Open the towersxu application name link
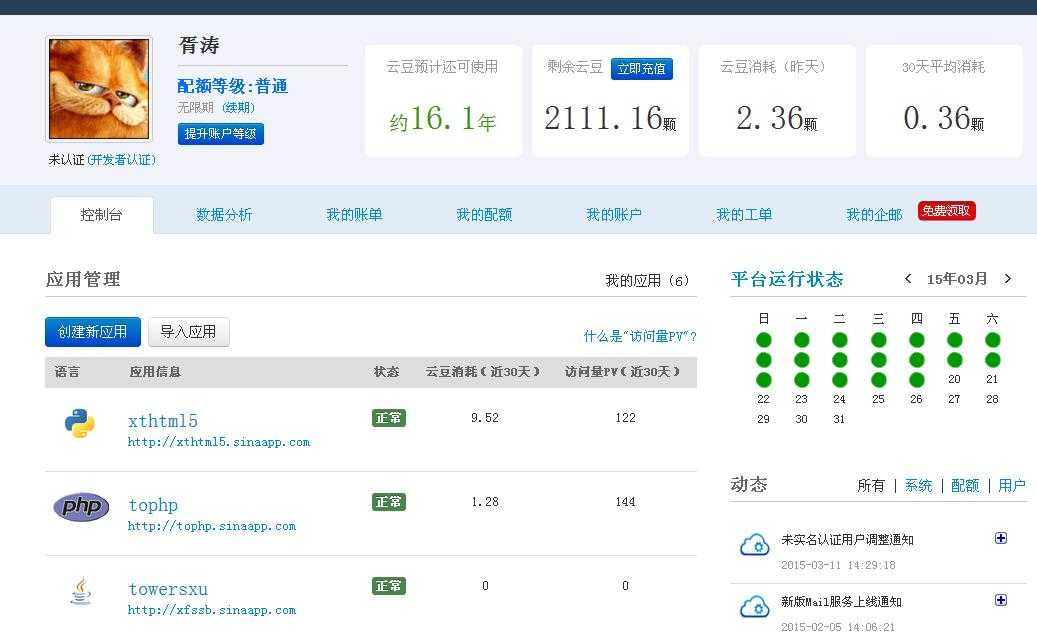 [x=168, y=589]
